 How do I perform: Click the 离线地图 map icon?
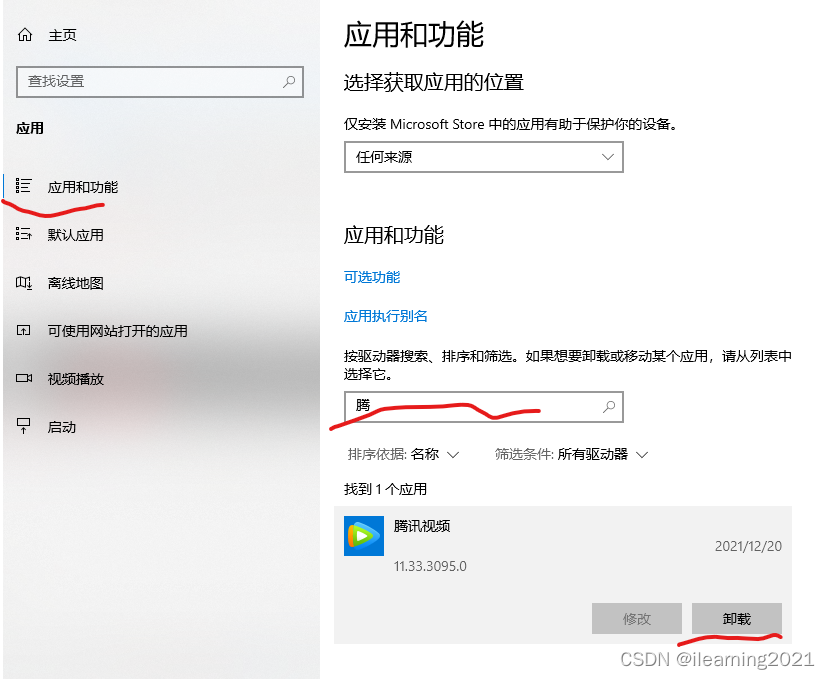click(x=23, y=283)
